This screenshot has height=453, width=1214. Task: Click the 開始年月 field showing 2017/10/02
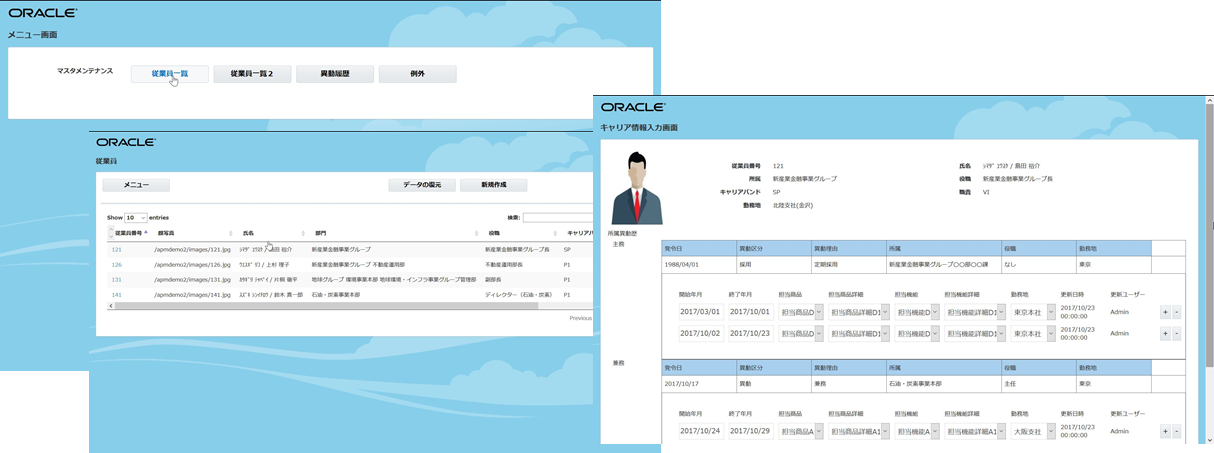(700, 333)
